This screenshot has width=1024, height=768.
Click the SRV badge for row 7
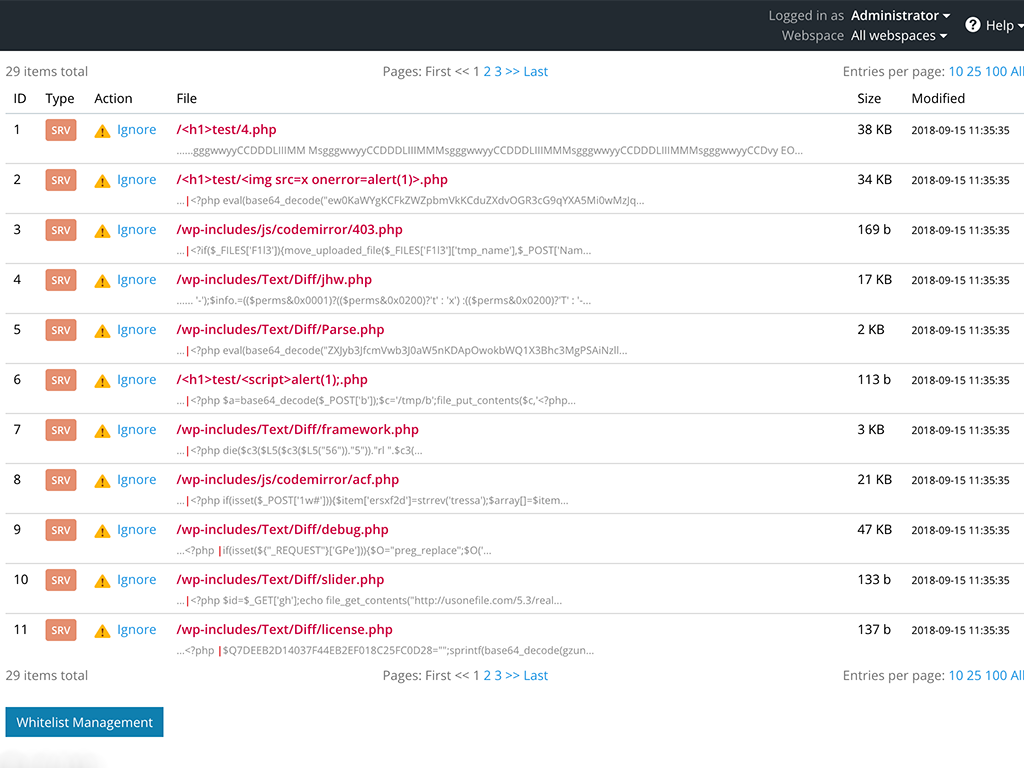(x=61, y=430)
